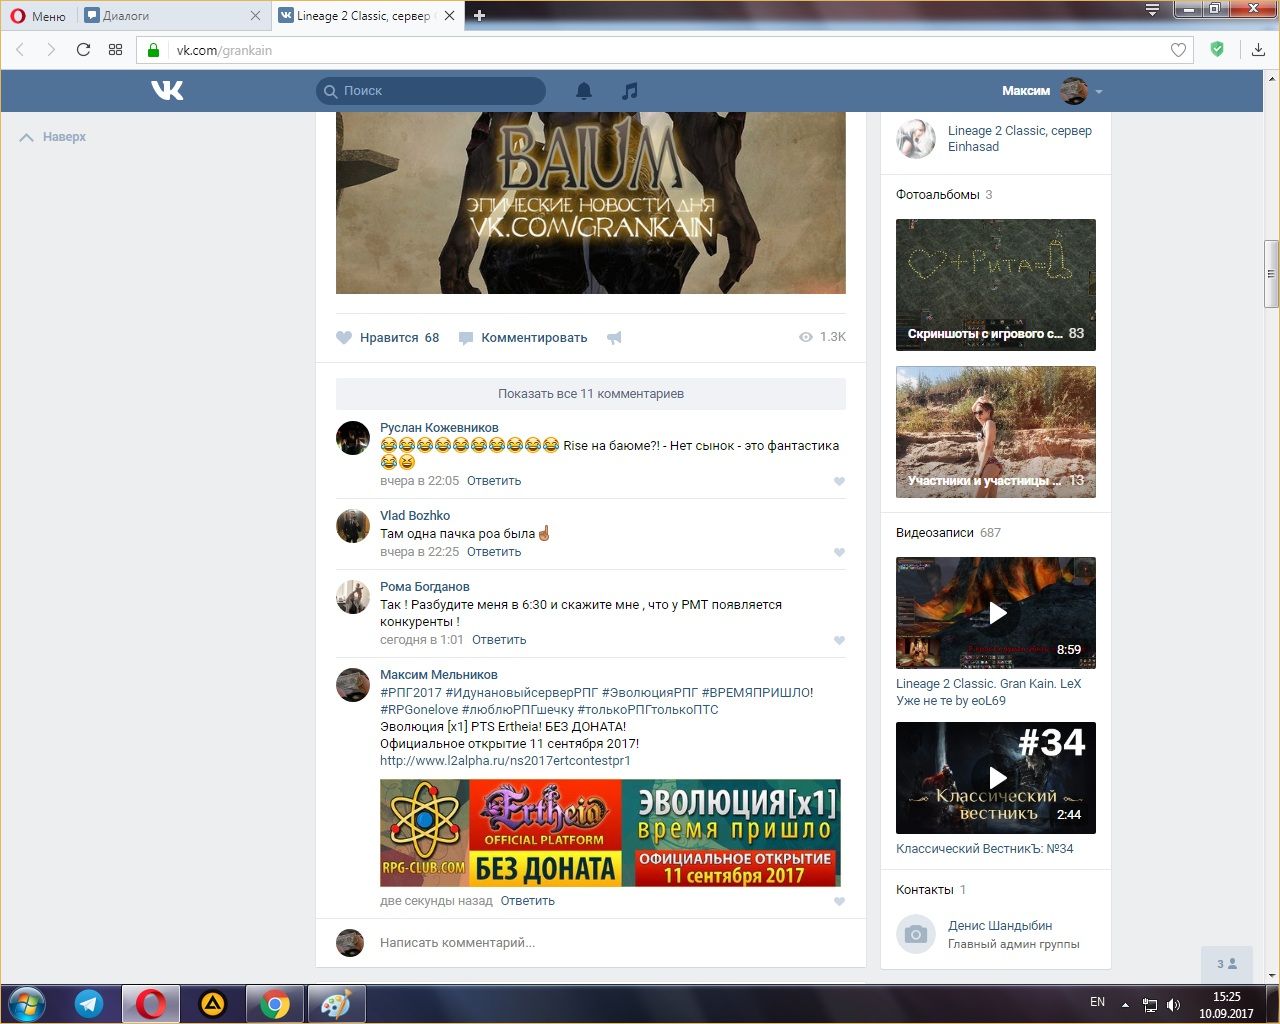Open the Ertheia banner image
The image size is (1280, 1024).
click(610, 833)
